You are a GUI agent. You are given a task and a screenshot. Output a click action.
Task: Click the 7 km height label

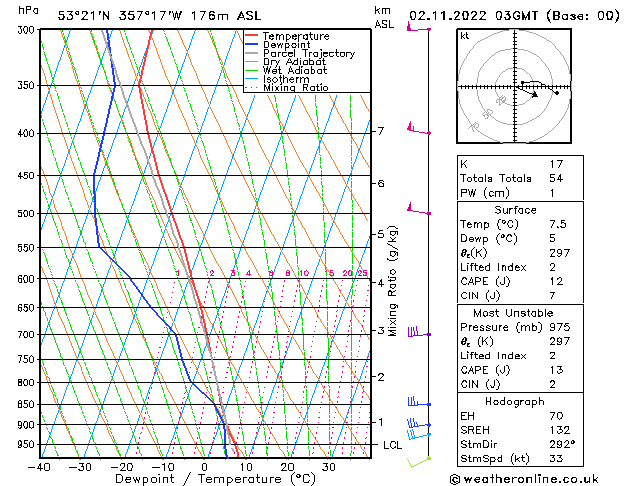[x=380, y=131]
